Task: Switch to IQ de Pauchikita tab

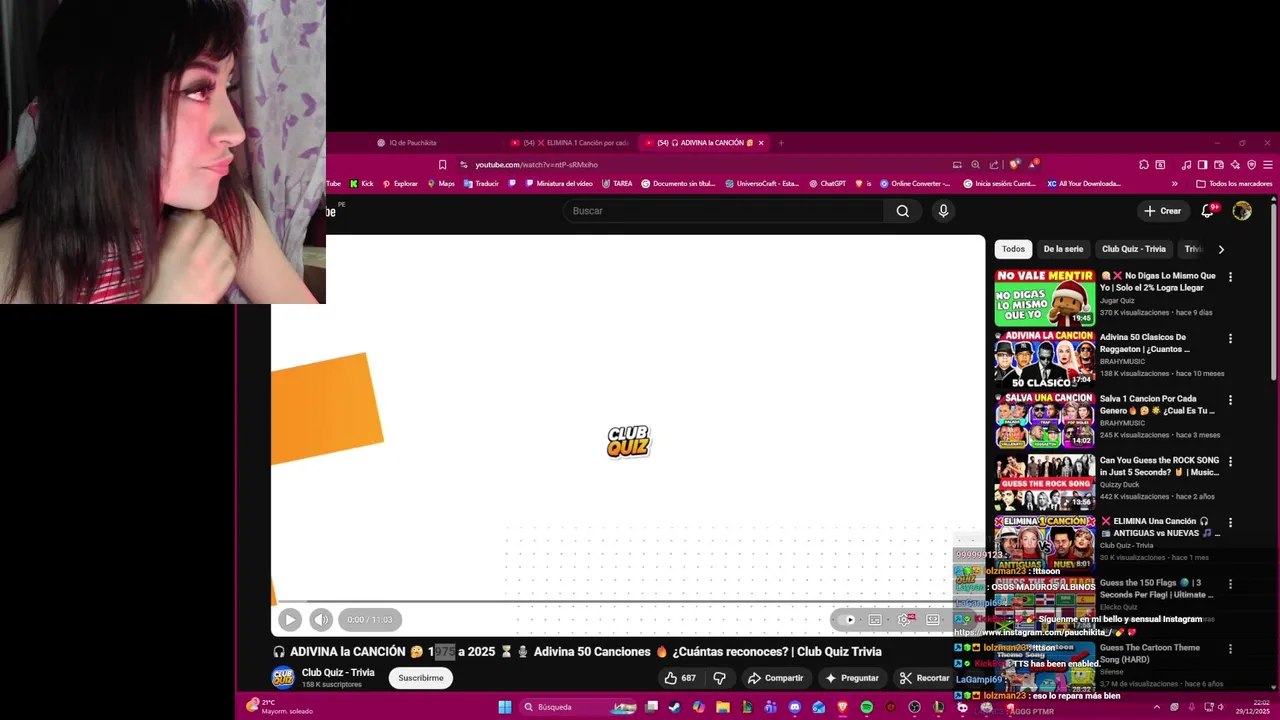Action: click(x=412, y=143)
